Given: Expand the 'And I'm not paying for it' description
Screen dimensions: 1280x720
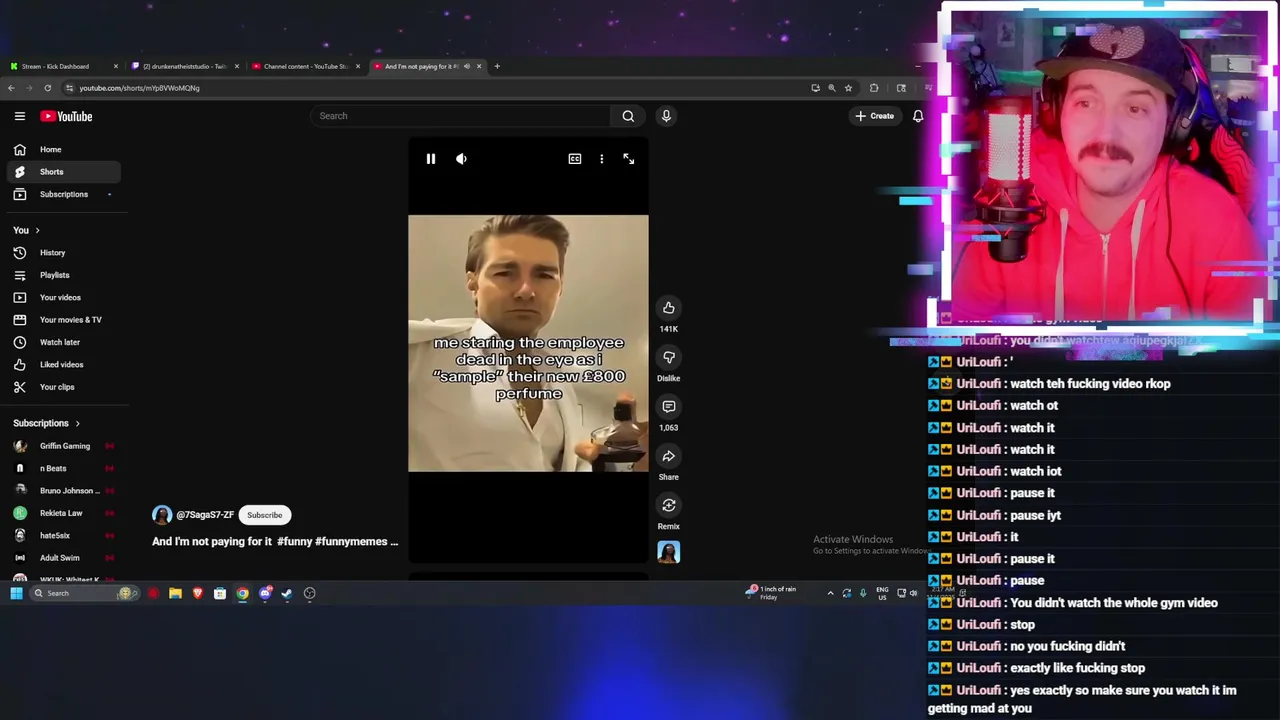Looking at the screenshot, I should coord(275,541).
